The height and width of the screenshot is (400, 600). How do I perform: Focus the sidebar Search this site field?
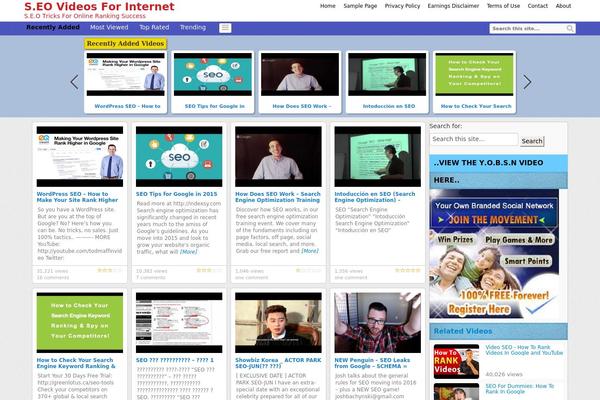click(x=473, y=139)
